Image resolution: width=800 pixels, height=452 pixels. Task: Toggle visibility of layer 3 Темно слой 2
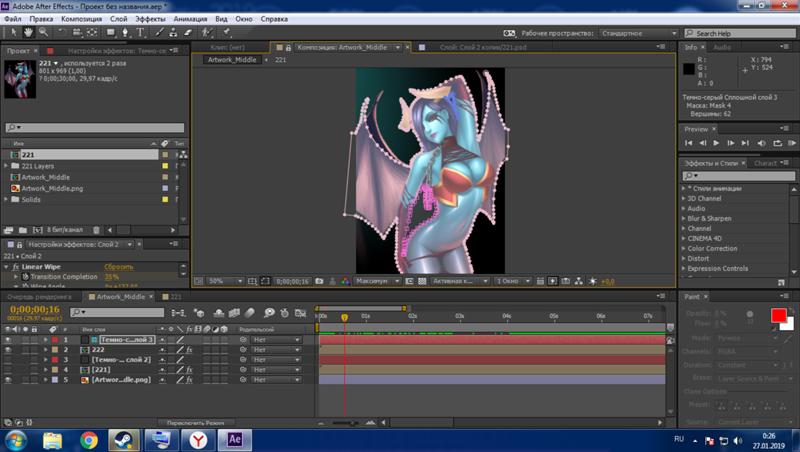click(8, 360)
